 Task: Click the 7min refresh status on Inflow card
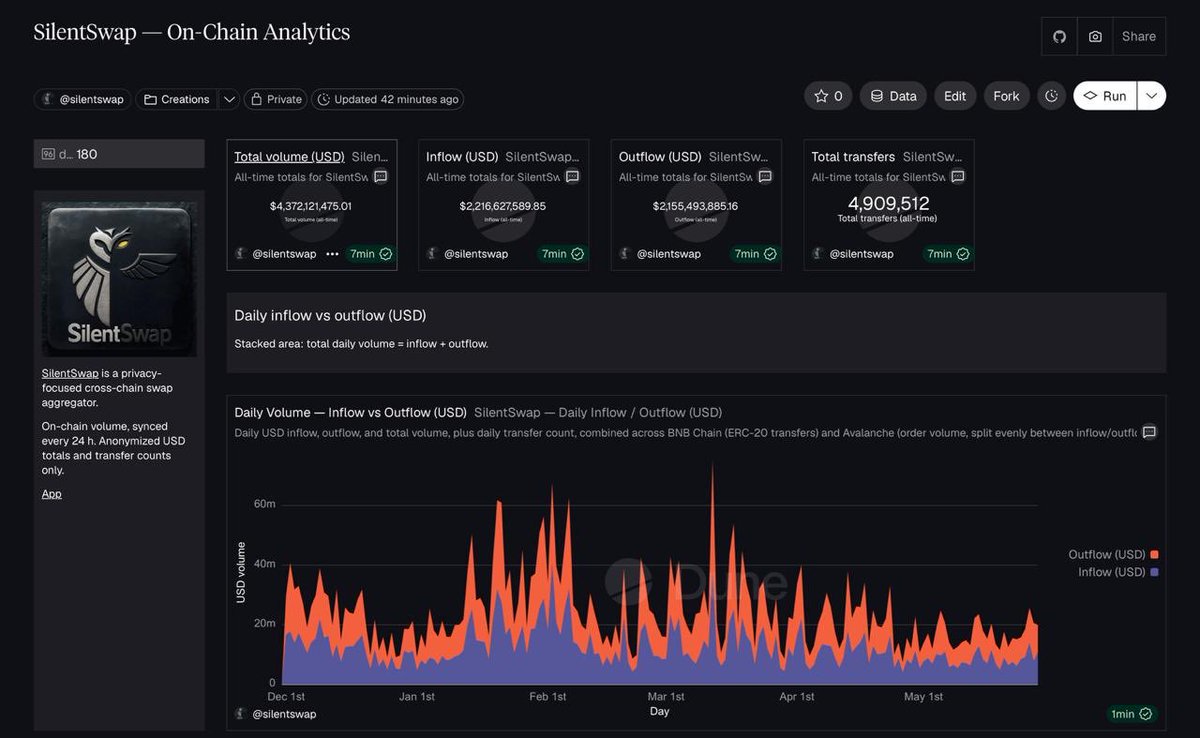click(563, 254)
